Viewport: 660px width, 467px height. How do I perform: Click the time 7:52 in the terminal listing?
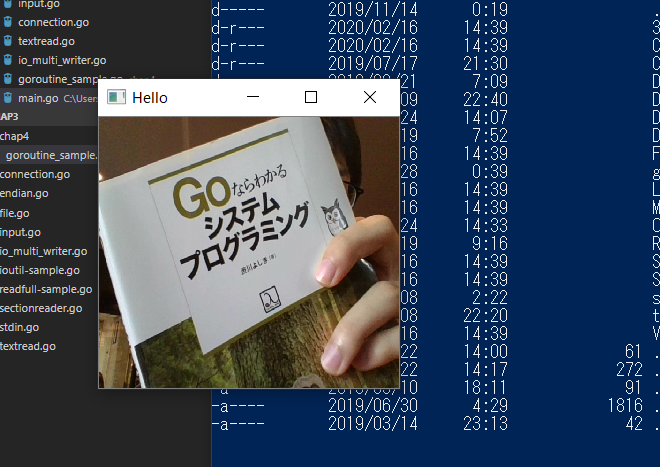pos(490,135)
